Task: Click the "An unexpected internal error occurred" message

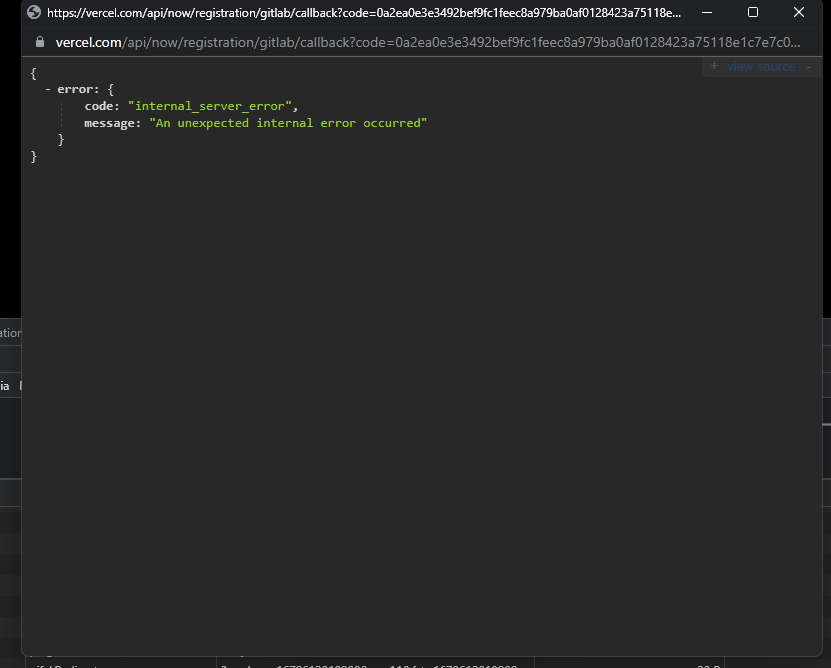Action: tap(288, 123)
